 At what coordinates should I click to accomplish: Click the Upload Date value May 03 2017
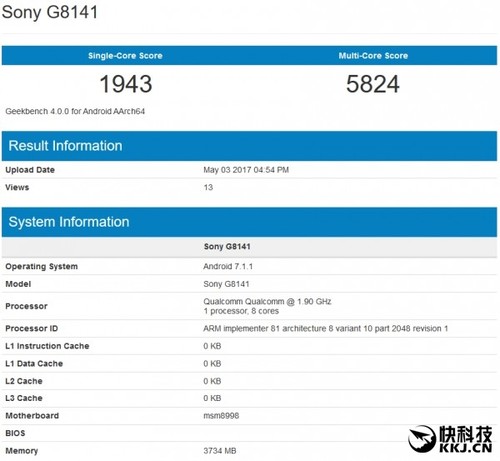(246, 170)
